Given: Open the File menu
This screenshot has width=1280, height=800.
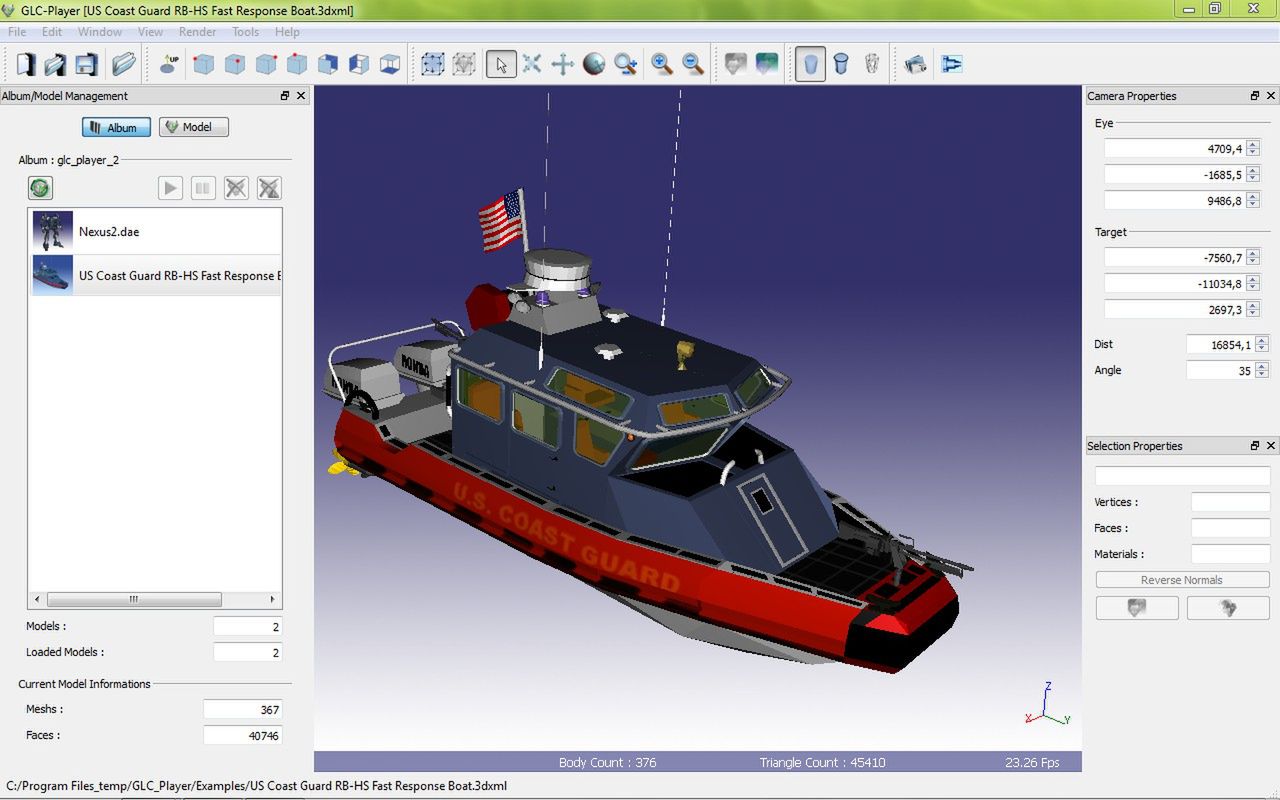Looking at the screenshot, I should (x=17, y=32).
